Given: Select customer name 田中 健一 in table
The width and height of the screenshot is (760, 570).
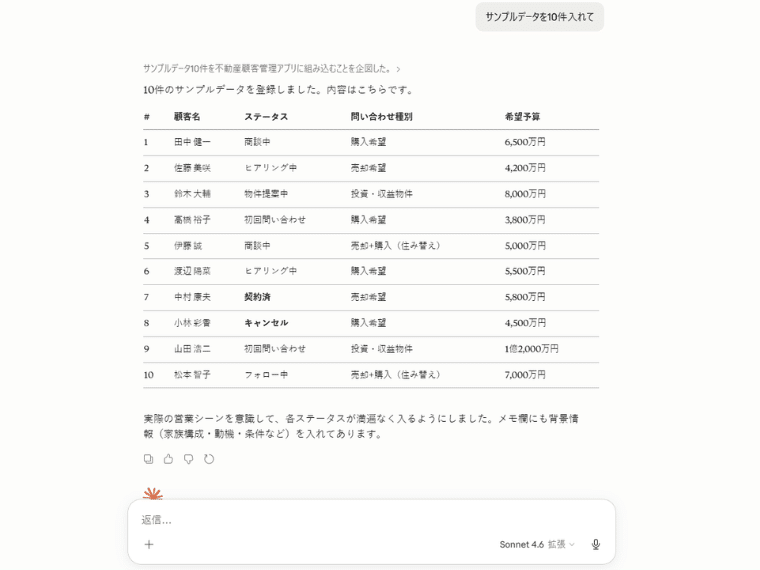Looking at the screenshot, I should click(x=192, y=143).
